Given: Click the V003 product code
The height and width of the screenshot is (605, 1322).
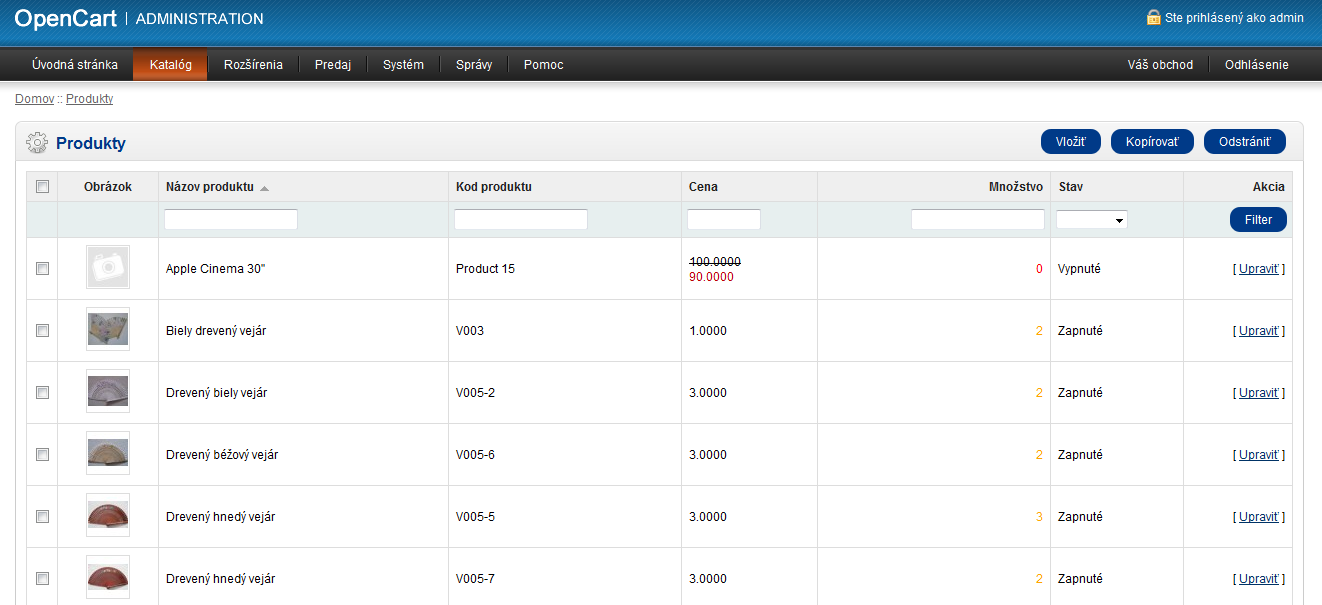Looking at the screenshot, I should (x=470, y=331).
